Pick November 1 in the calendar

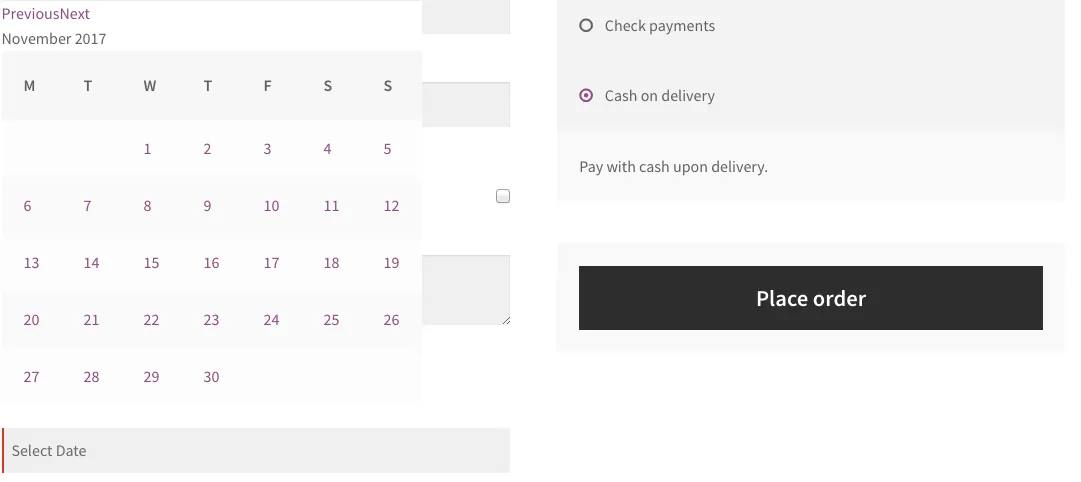(148, 149)
